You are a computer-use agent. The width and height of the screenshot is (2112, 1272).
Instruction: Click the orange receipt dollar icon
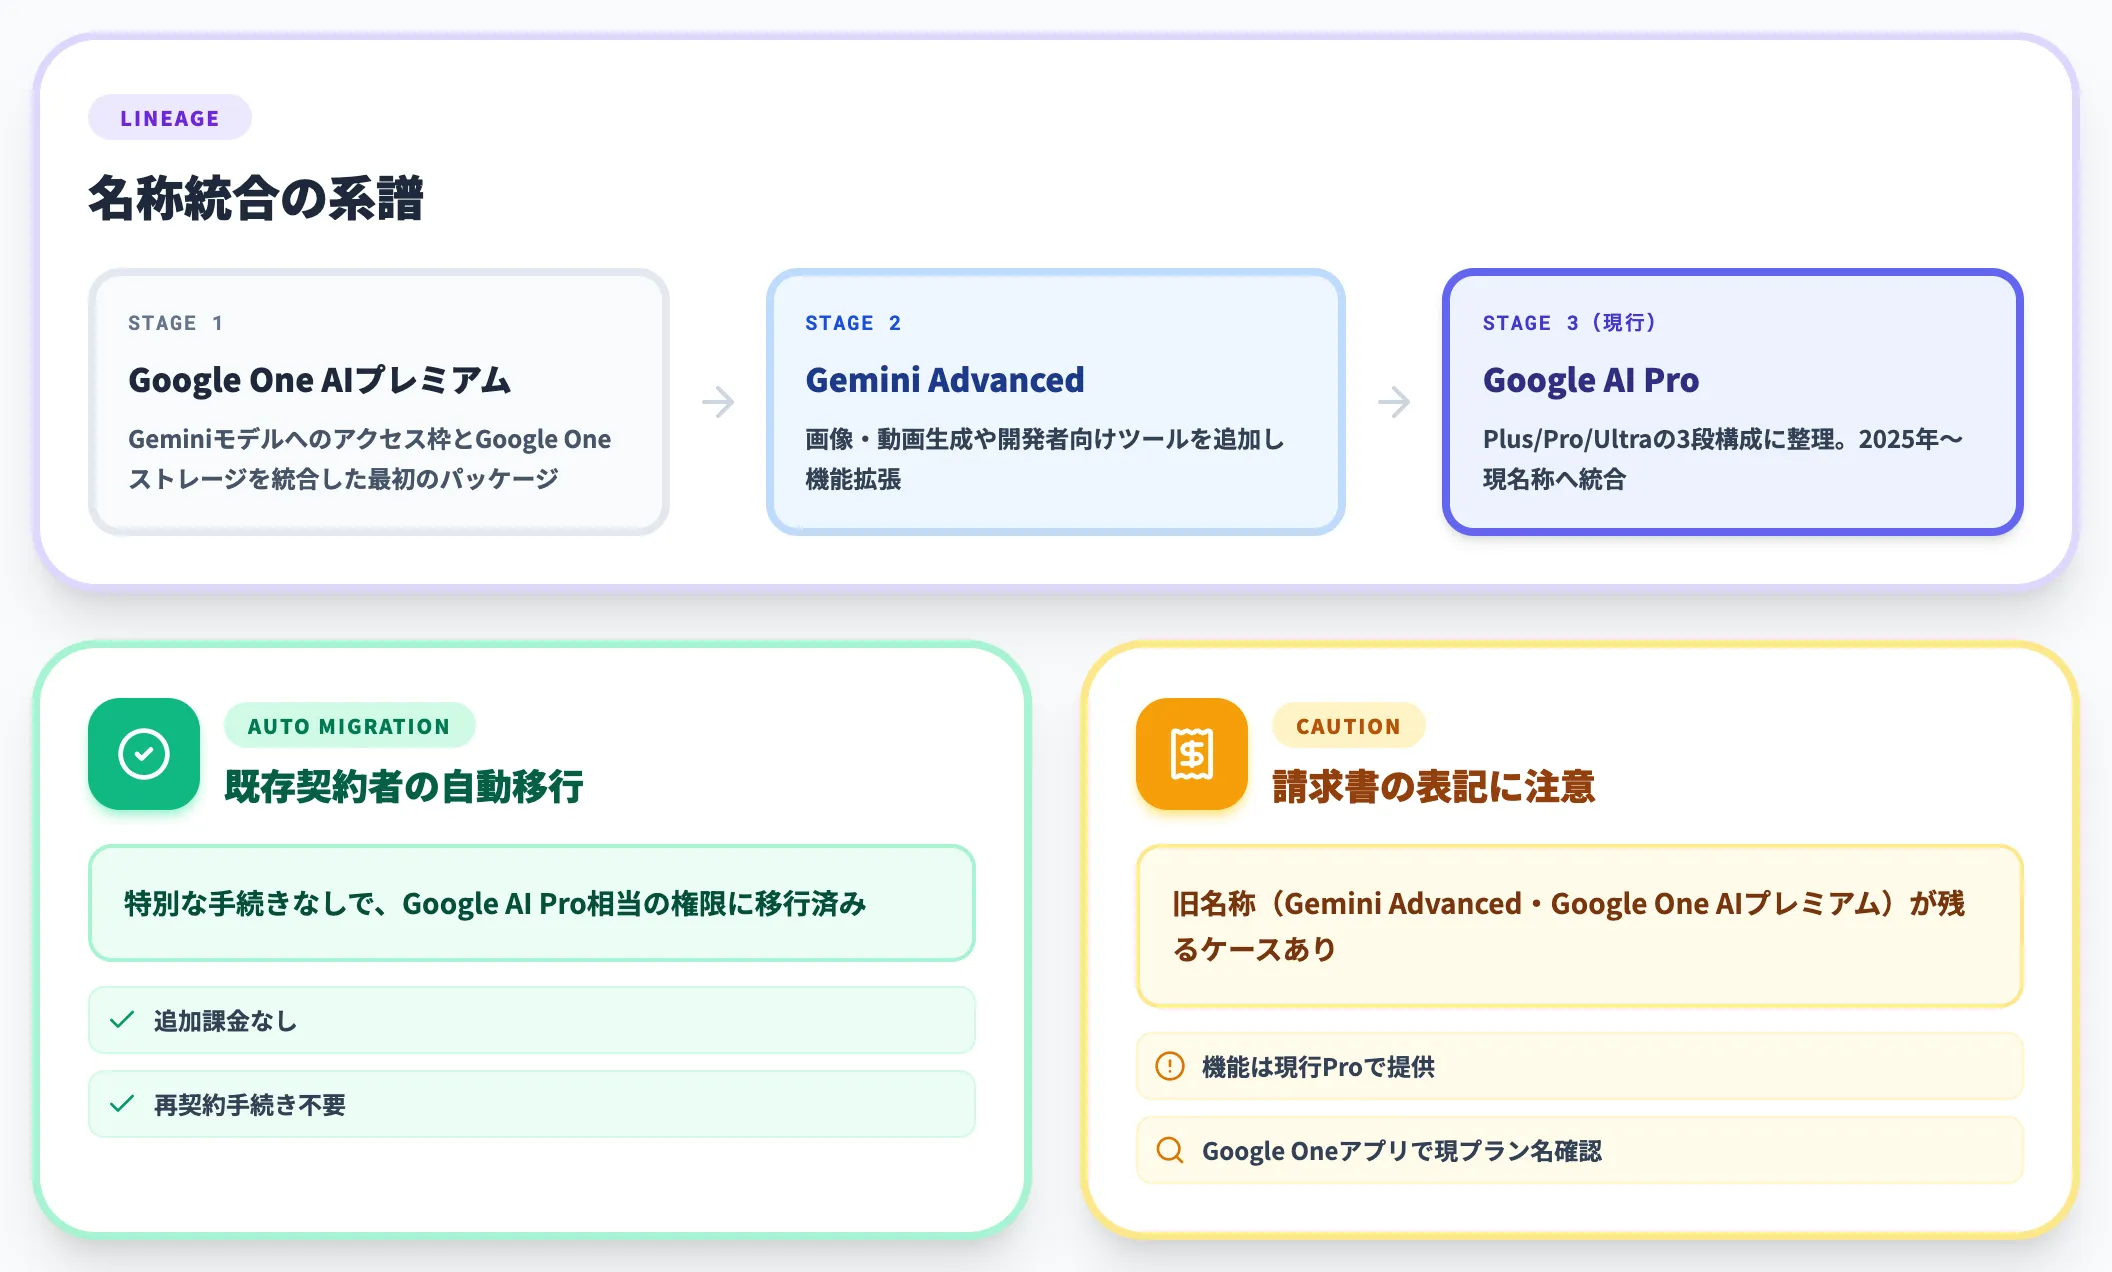coord(1192,754)
